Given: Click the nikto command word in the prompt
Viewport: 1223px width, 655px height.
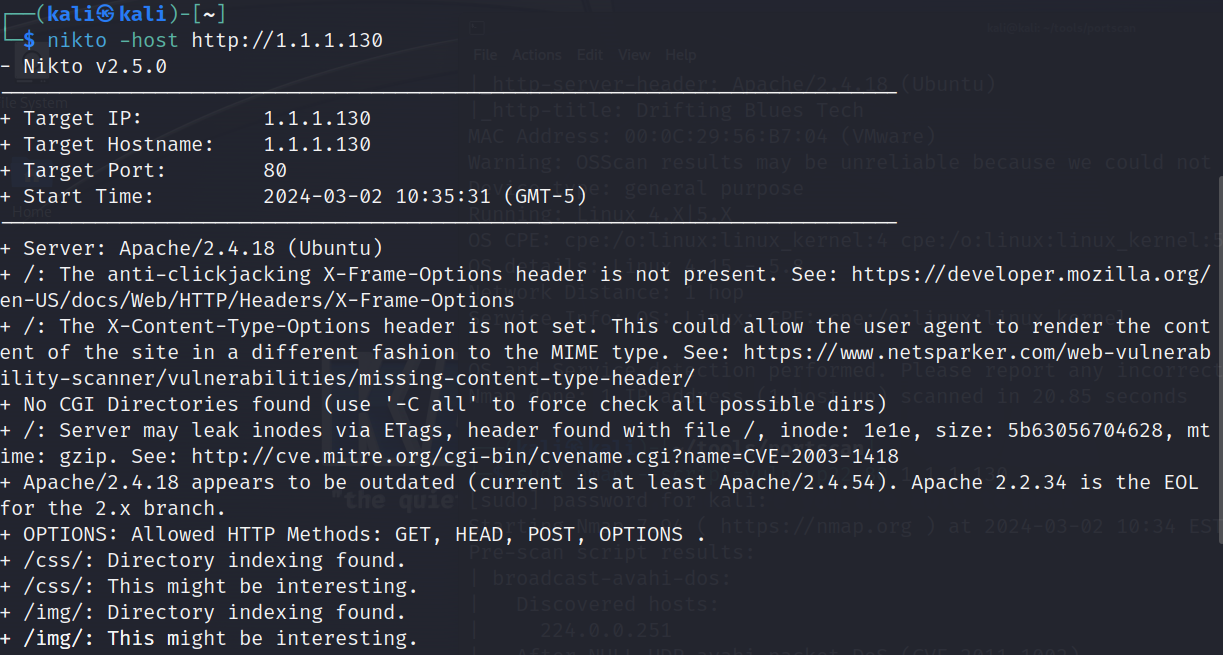Looking at the screenshot, I should (x=77, y=40).
